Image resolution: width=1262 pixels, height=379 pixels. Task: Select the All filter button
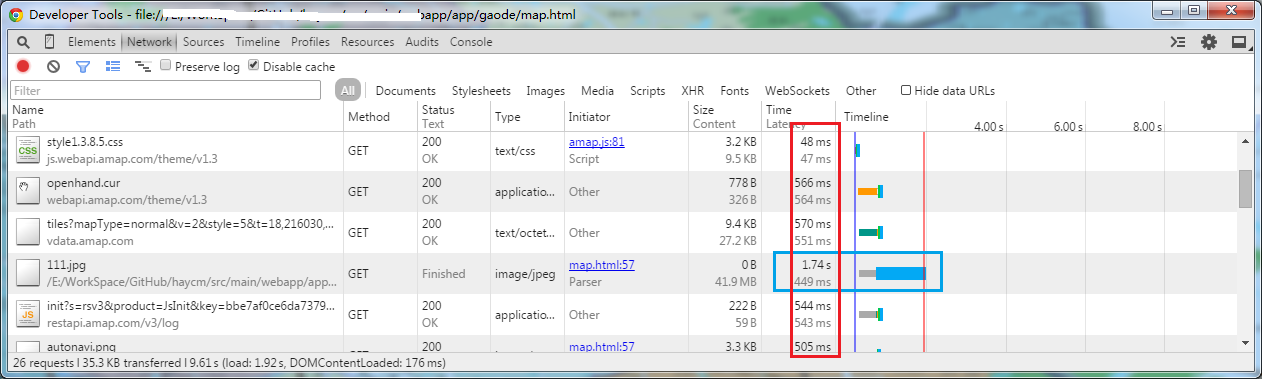point(347,90)
